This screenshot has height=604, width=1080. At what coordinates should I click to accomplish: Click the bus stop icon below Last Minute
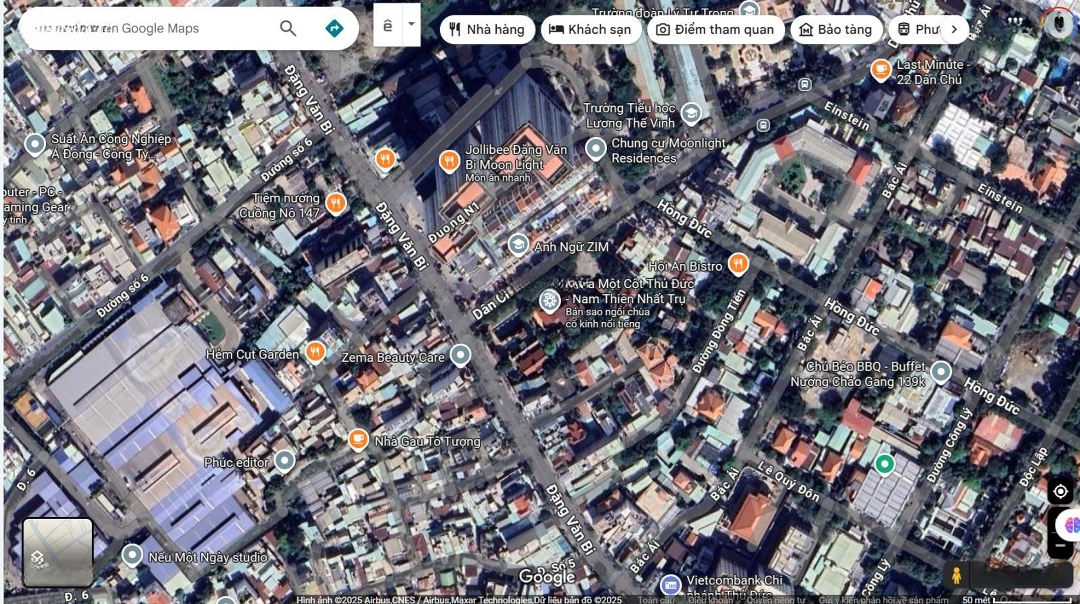pos(804,85)
